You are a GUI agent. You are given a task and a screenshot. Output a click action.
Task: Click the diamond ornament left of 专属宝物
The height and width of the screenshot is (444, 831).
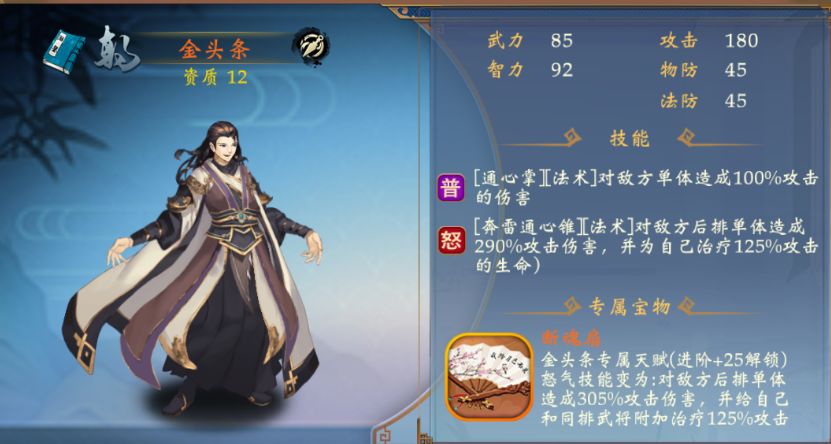click(572, 305)
